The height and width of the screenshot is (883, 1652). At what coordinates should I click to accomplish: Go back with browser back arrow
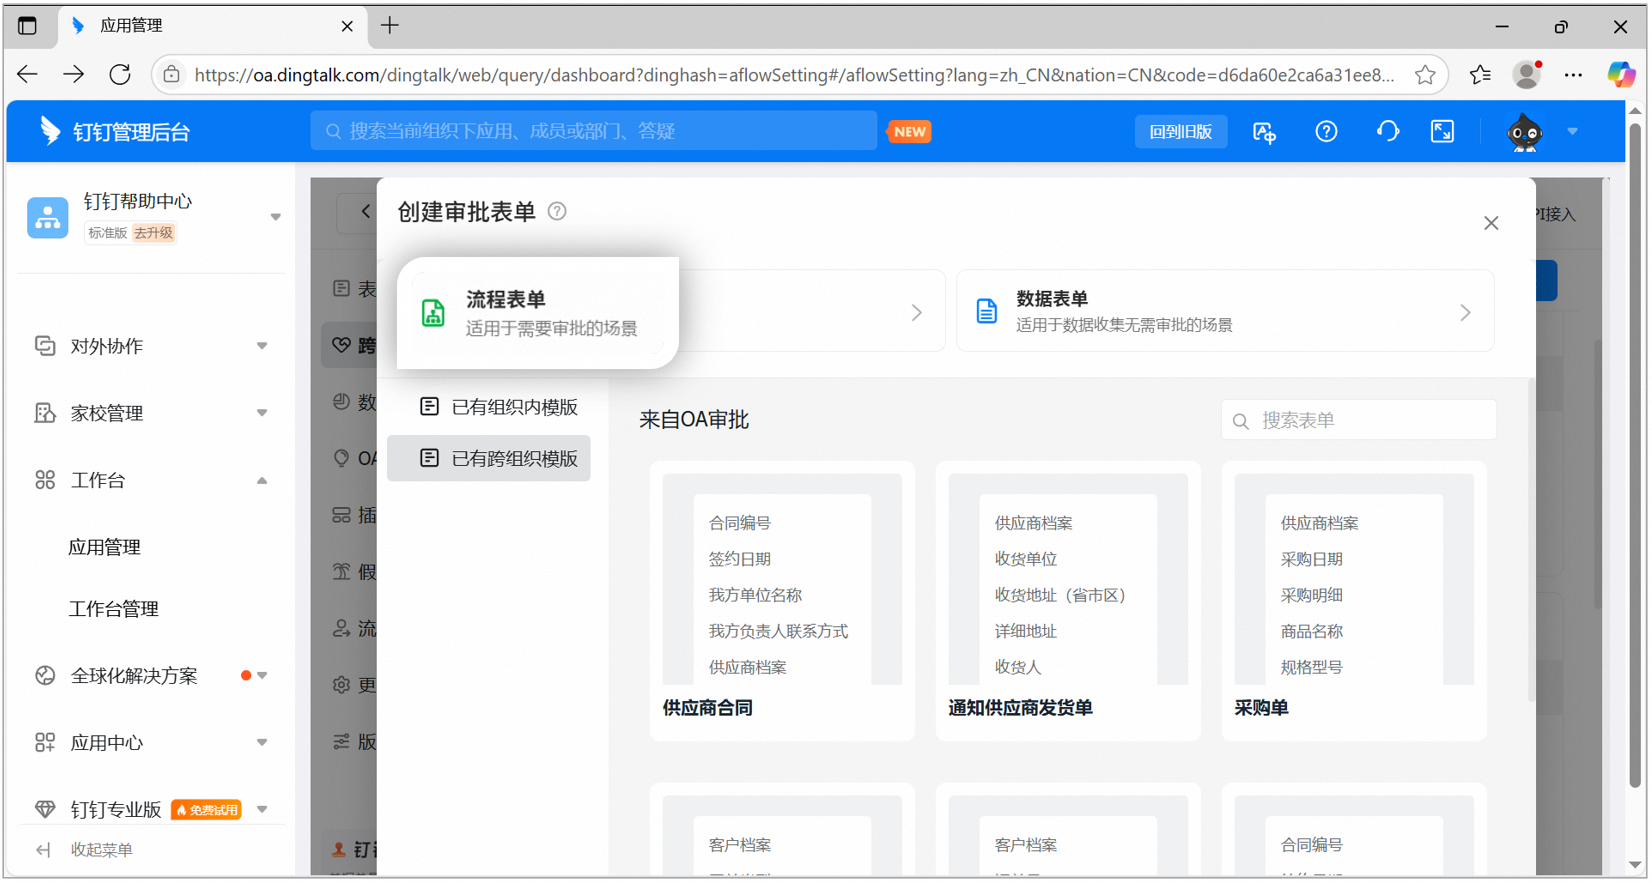click(28, 74)
